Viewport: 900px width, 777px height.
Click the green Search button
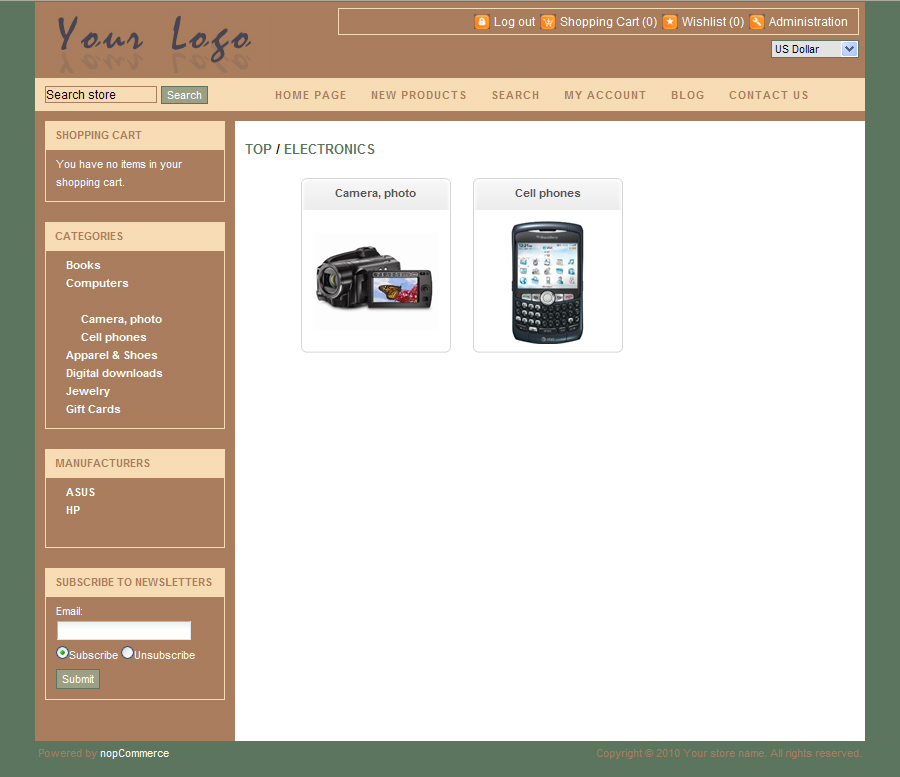pyautogui.click(x=184, y=95)
